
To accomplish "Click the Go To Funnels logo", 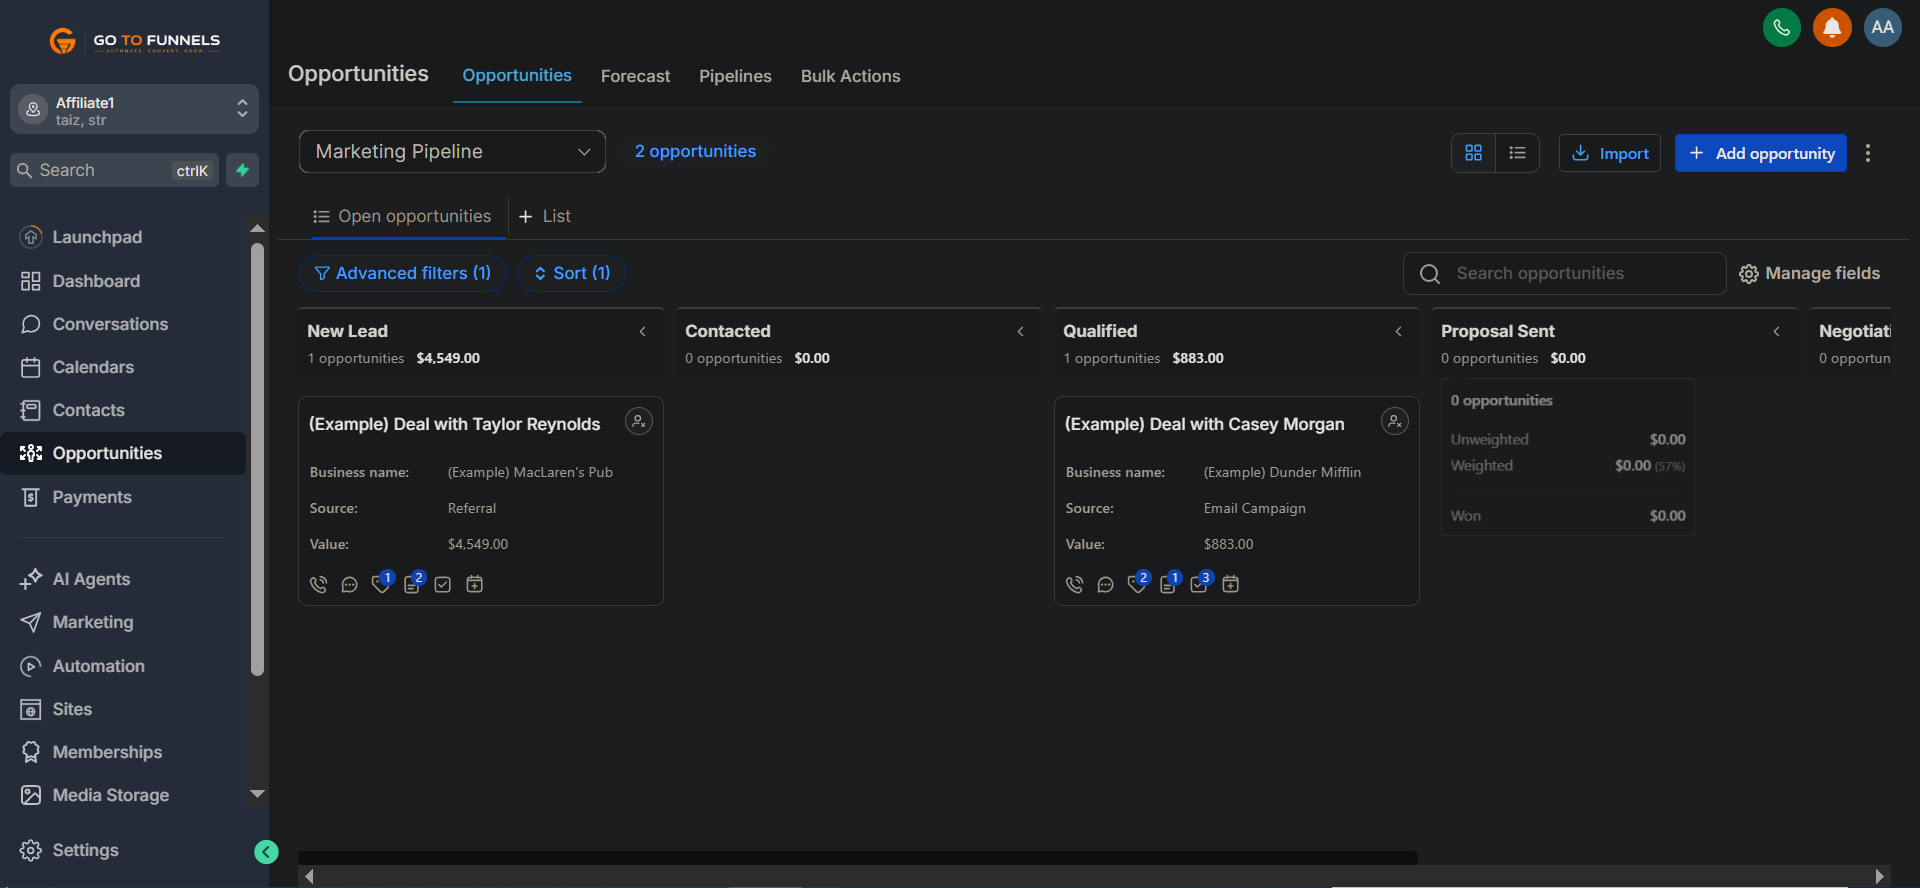I will [135, 41].
